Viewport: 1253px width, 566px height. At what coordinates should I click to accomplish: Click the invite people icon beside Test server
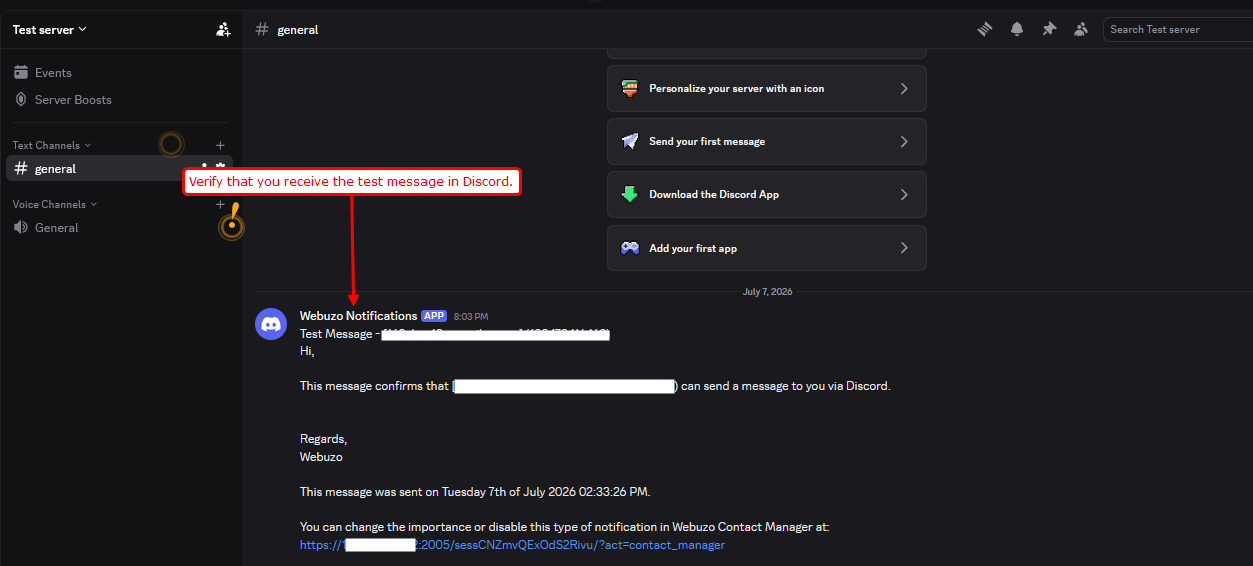[x=223, y=29]
